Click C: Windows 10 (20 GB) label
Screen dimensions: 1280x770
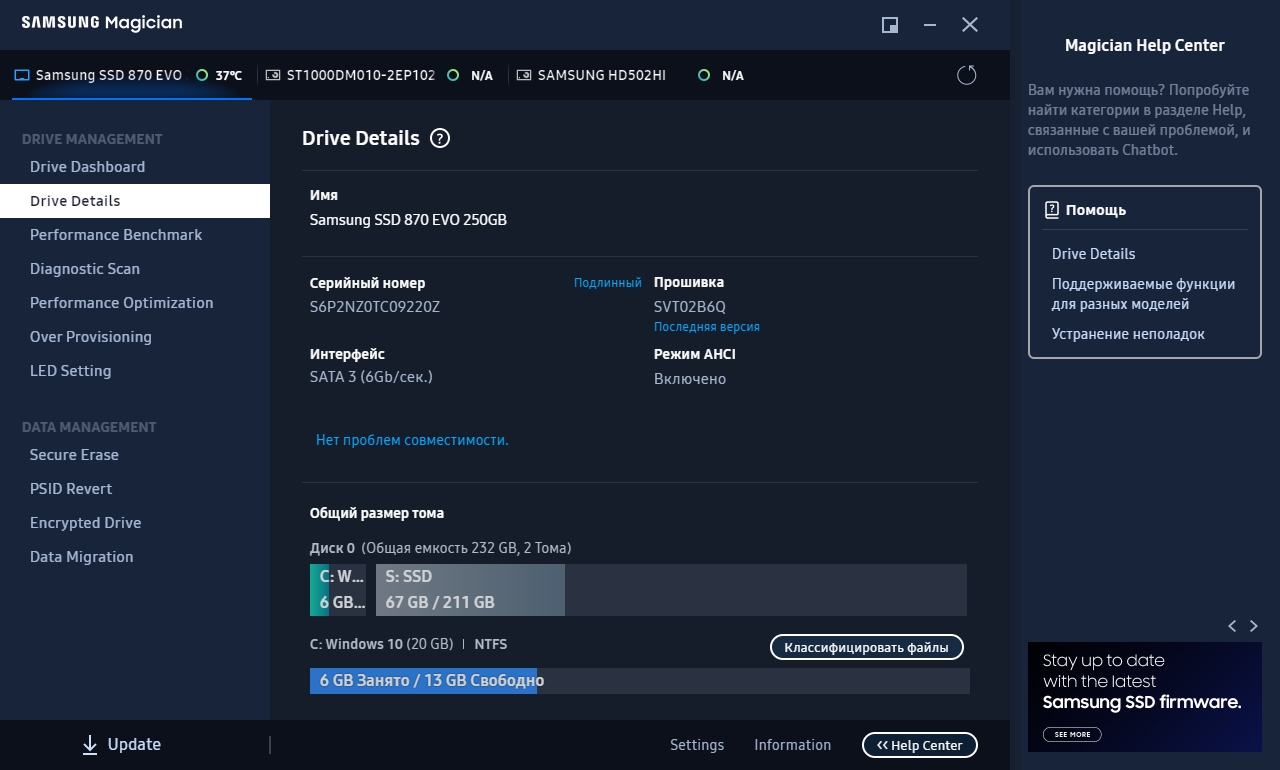click(381, 644)
